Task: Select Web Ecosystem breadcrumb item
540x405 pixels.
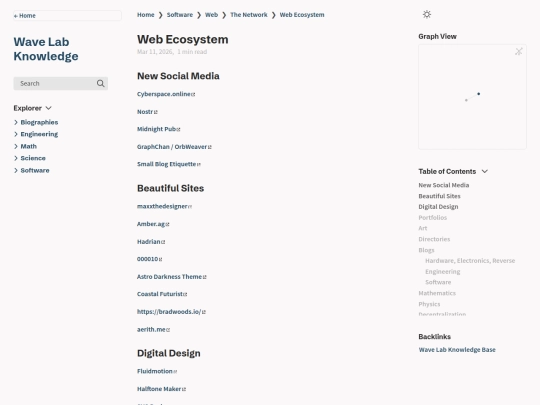Action: click(x=302, y=15)
